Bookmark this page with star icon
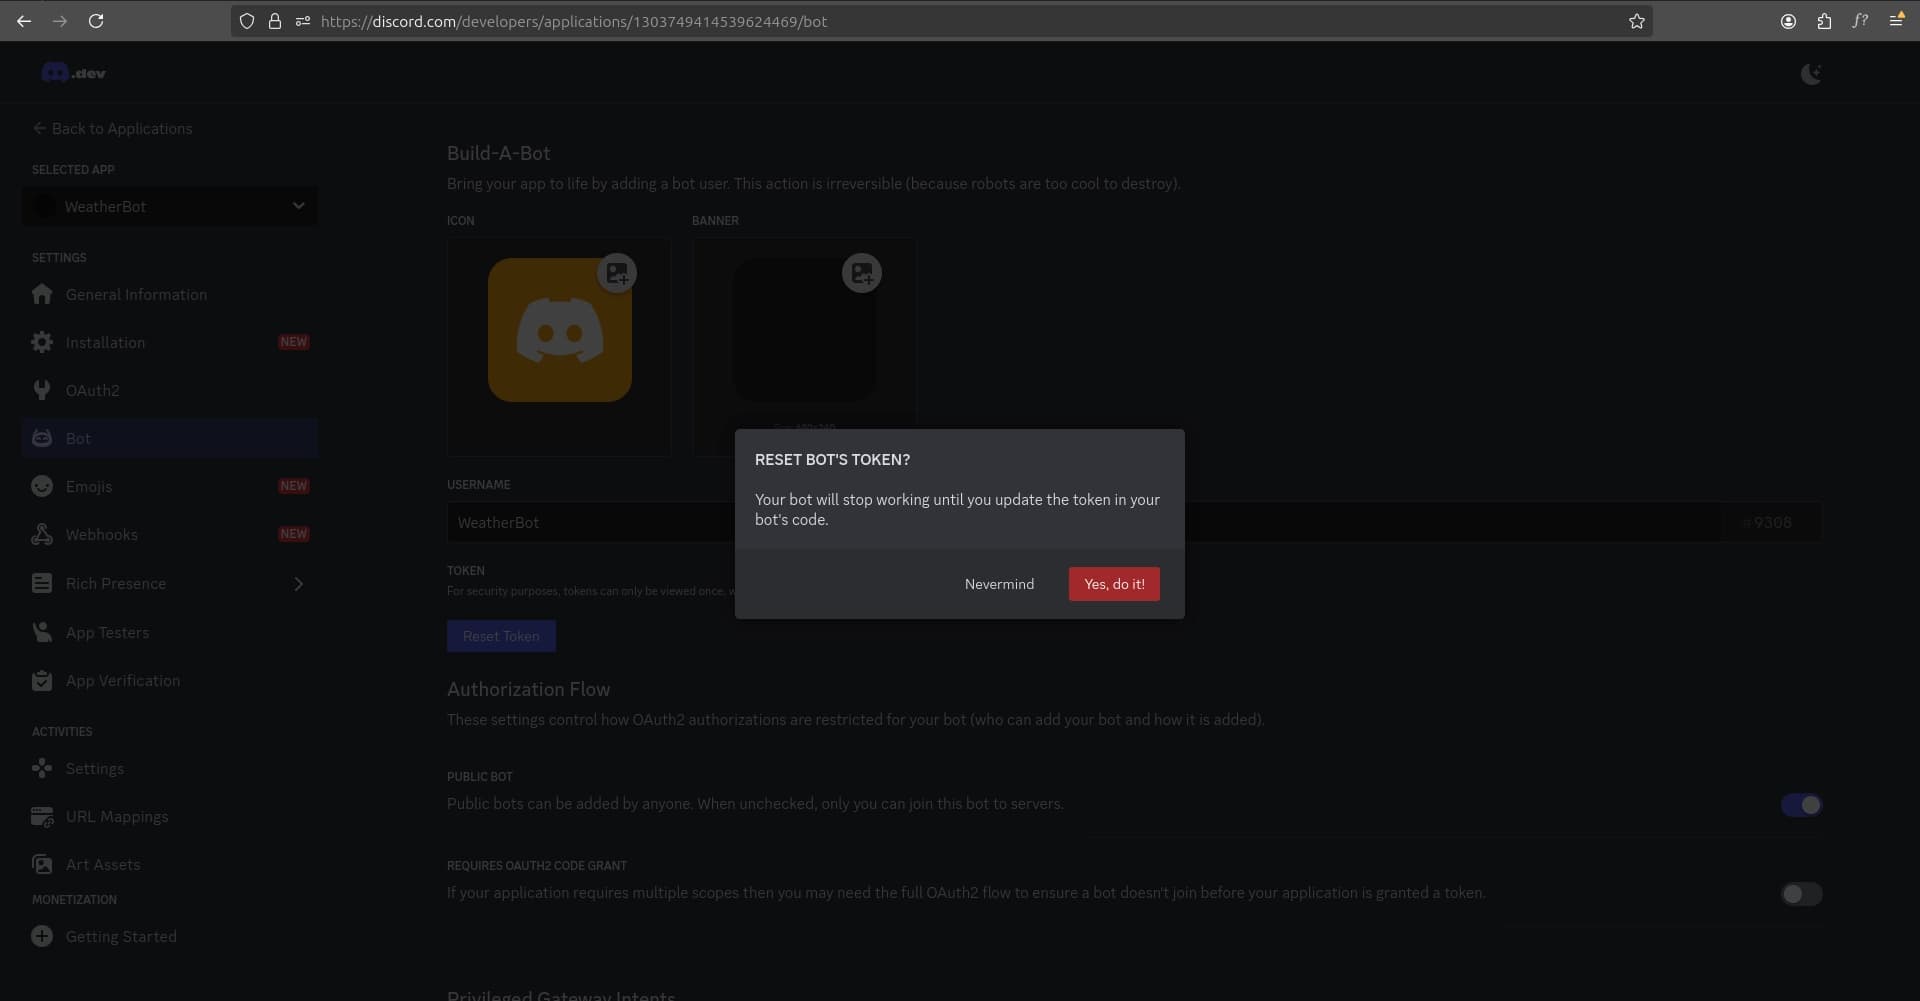The image size is (1920, 1001). [1636, 21]
